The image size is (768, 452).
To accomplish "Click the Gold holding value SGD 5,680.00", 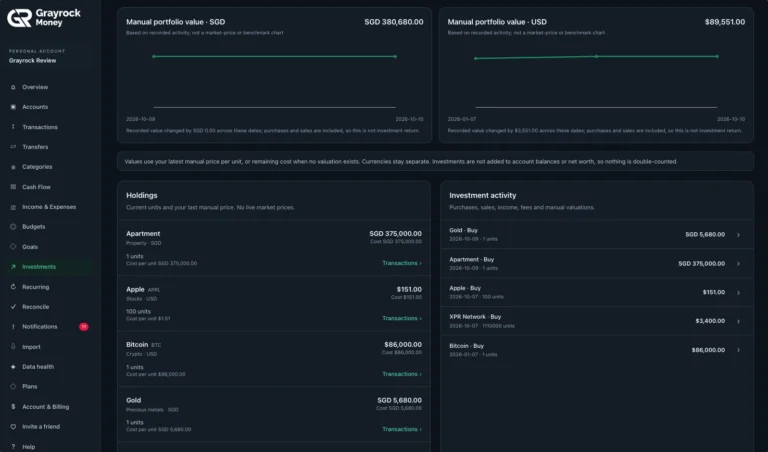I will pyautogui.click(x=399, y=400).
